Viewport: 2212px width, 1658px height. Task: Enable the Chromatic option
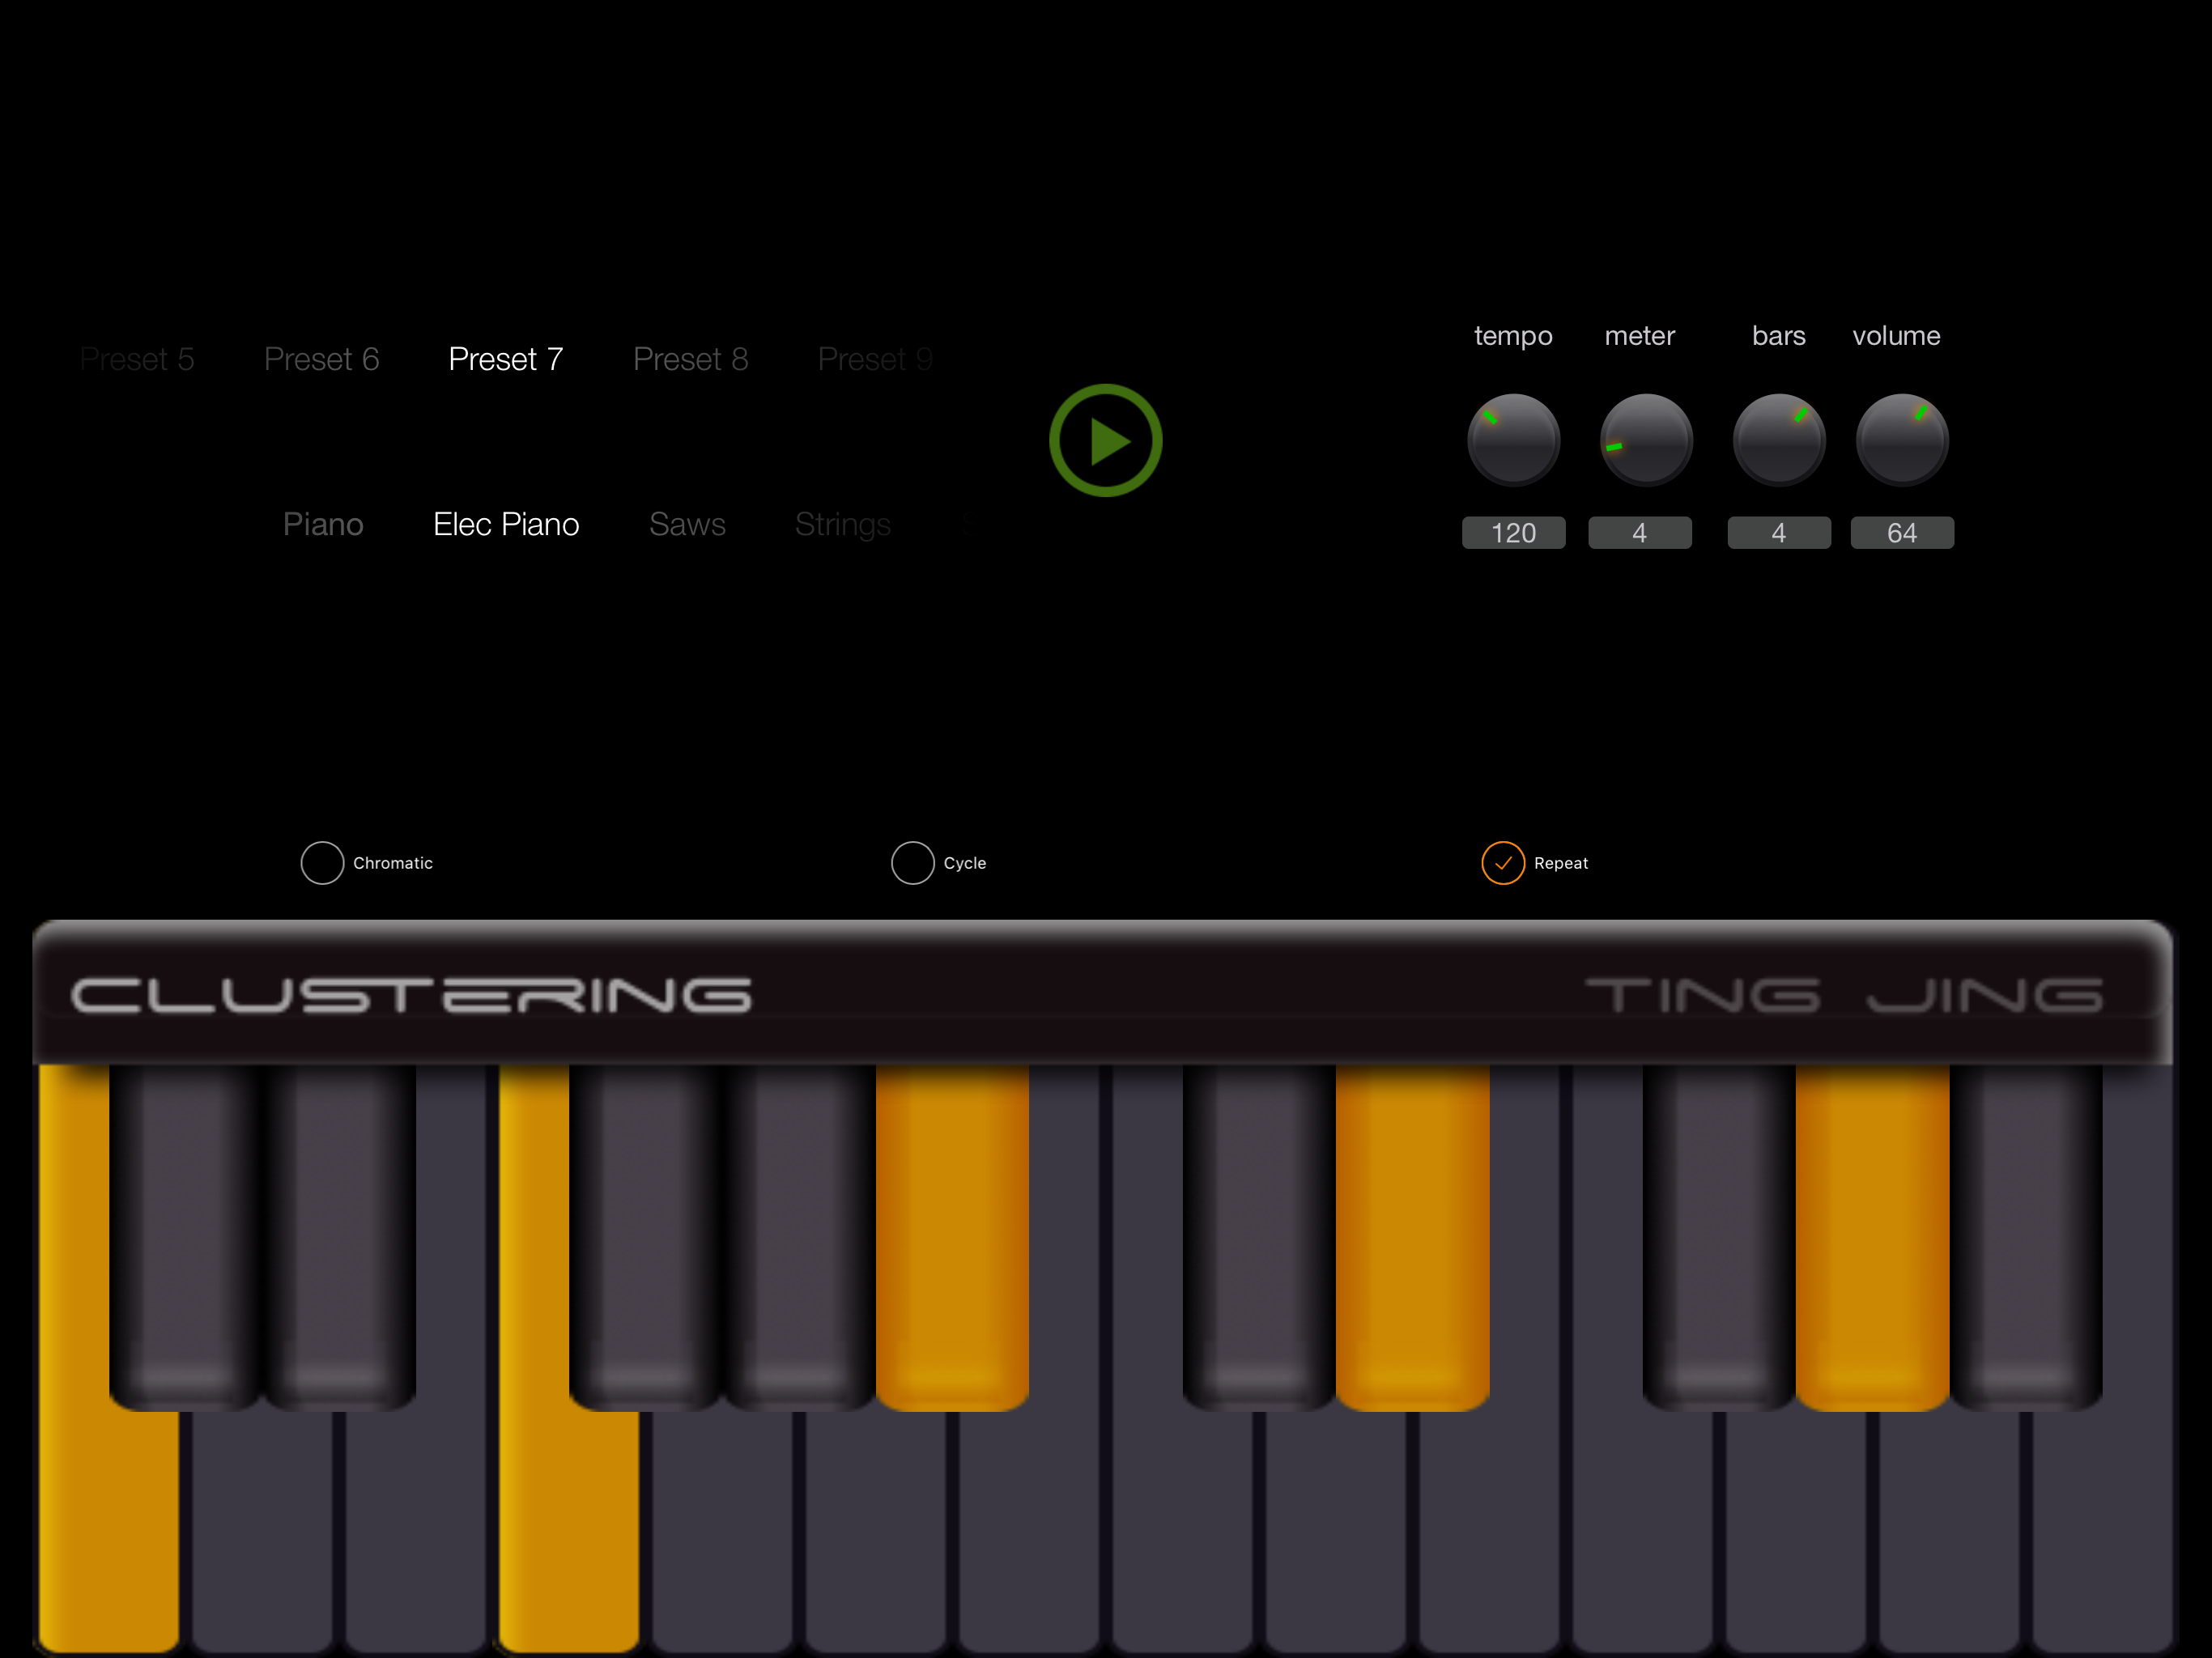click(x=322, y=863)
